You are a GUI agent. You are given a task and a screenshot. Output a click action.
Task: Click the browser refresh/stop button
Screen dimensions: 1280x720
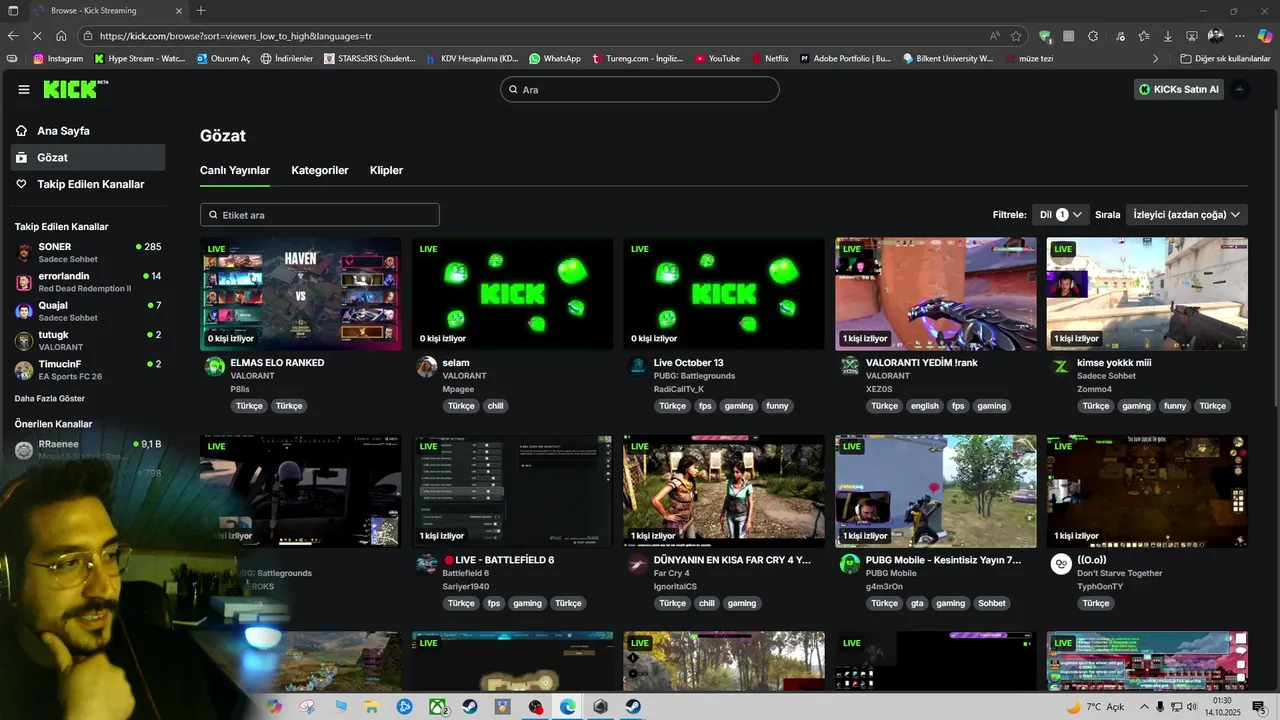[x=37, y=36]
